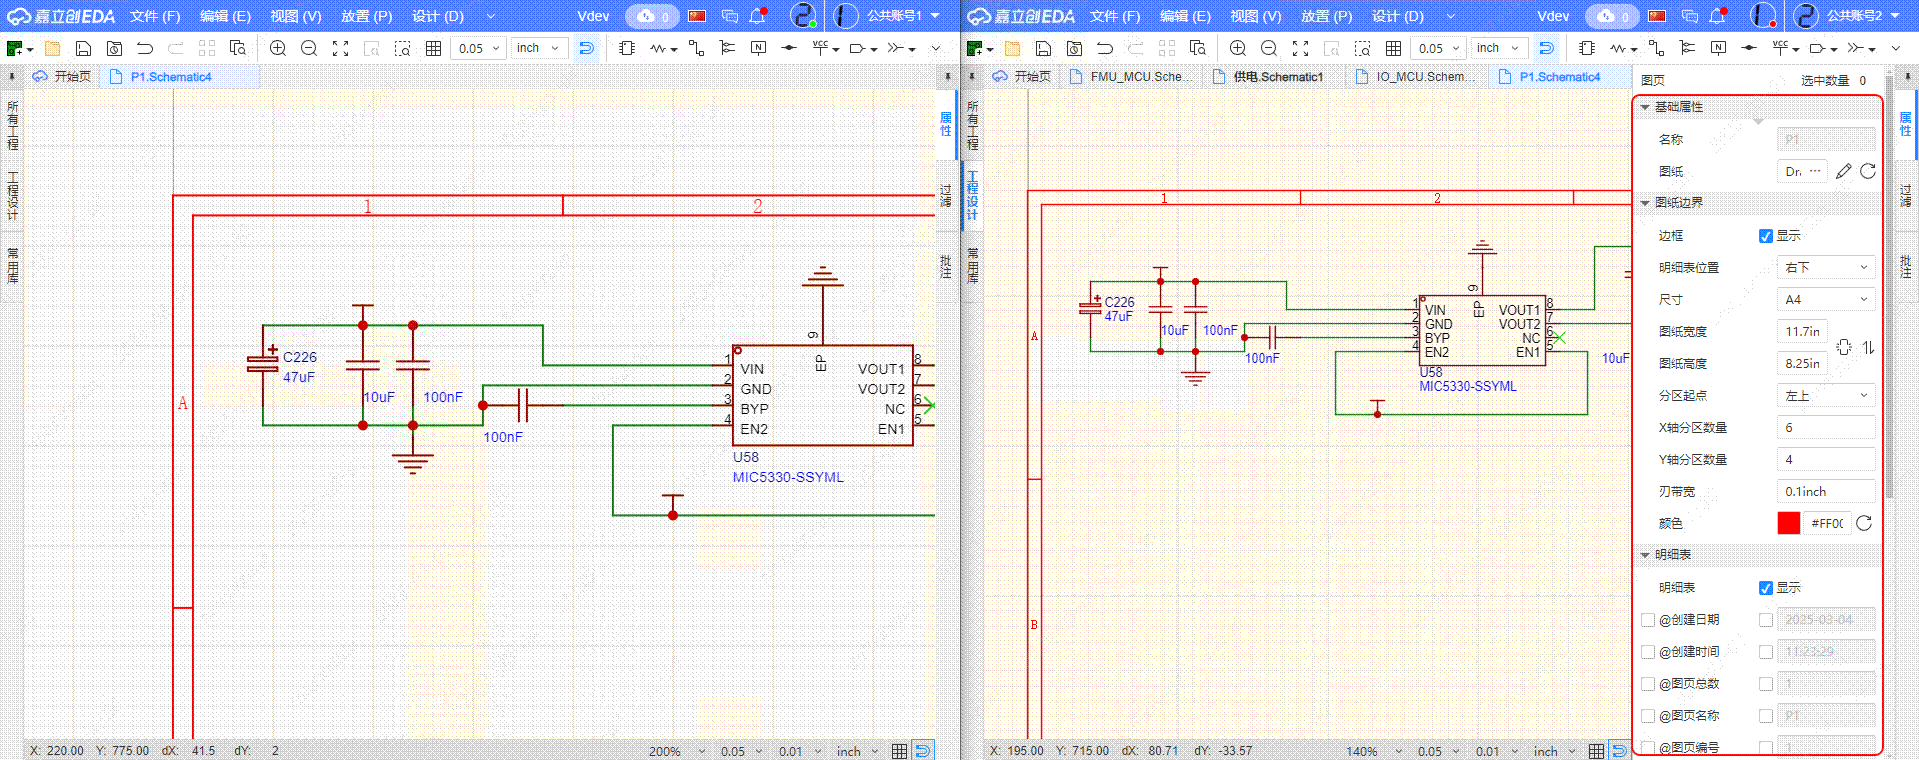The width and height of the screenshot is (1919, 760).
Task: Collapse the 基础属性 section
Action: 1645,107
